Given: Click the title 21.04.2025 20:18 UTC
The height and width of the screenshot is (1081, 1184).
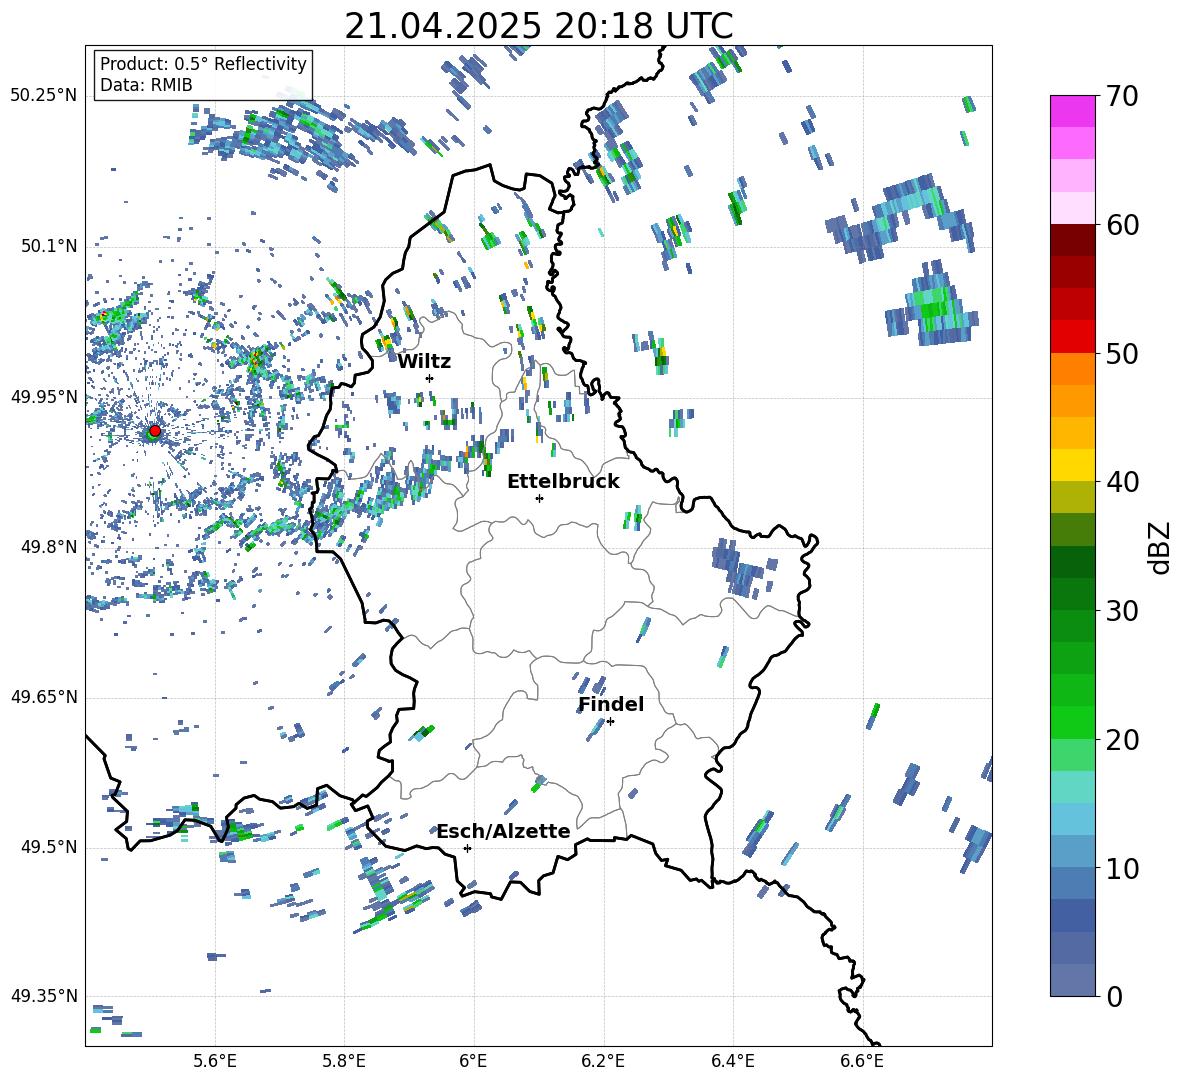Looking at the screenshot, I should 538,26.
